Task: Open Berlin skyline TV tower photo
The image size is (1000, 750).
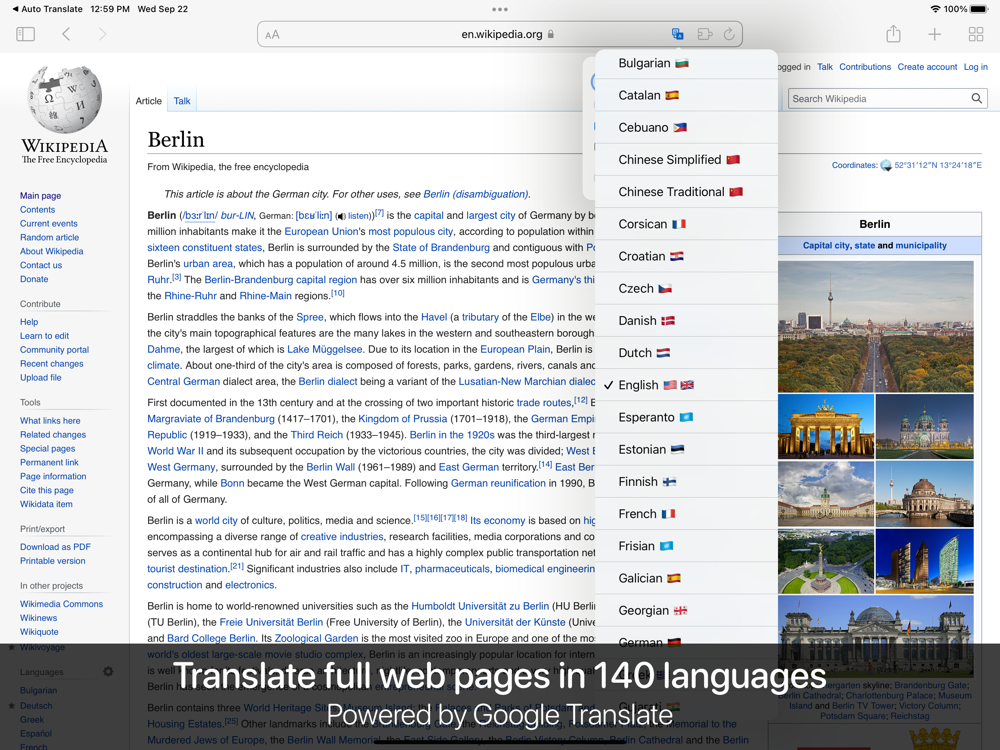Action: tap(876, 327)
